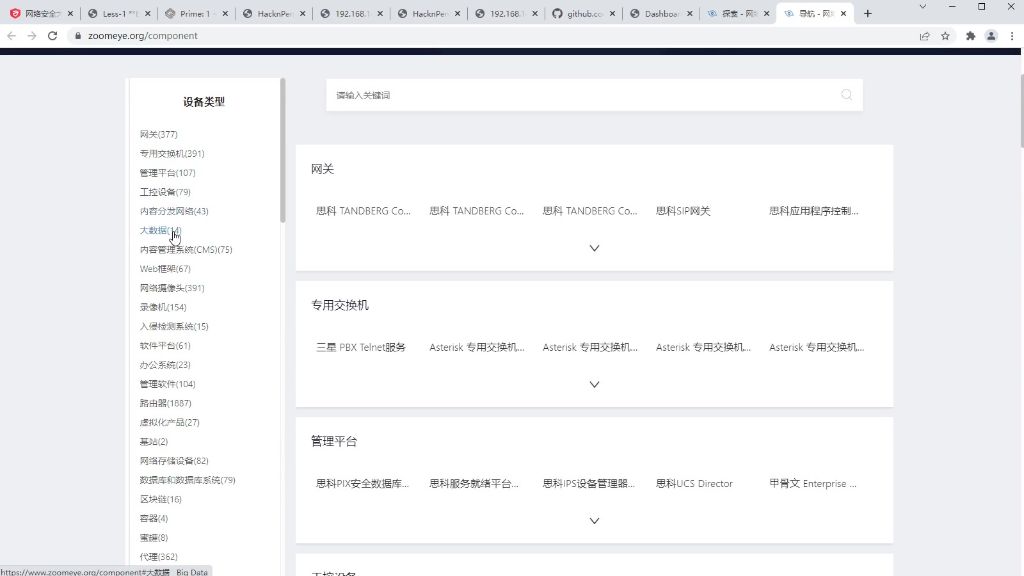
Task: Select 网络存储设备(82) in sidebar
Action: (x=174, y=461)
